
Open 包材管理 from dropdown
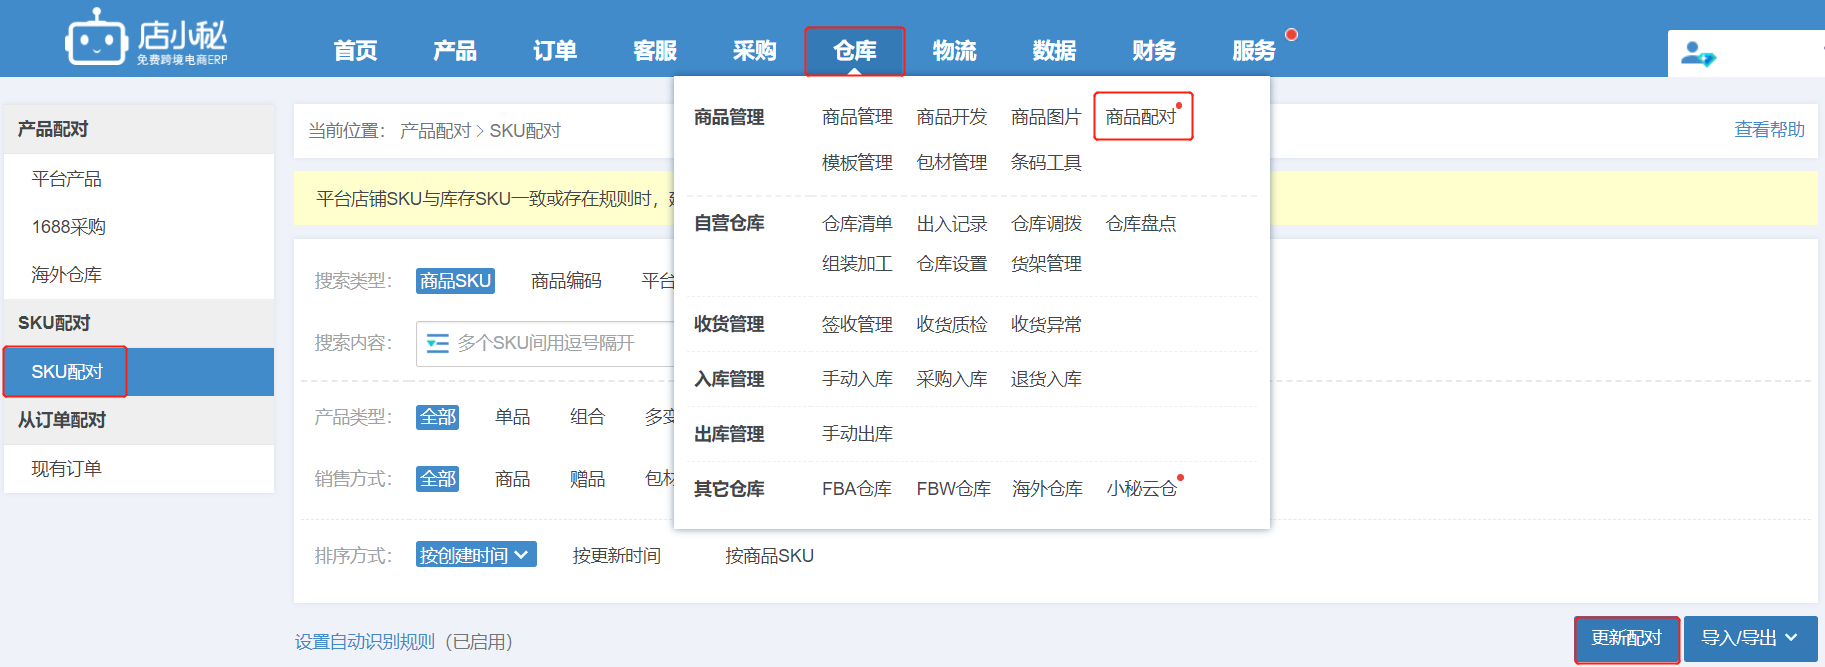(952, 162)
